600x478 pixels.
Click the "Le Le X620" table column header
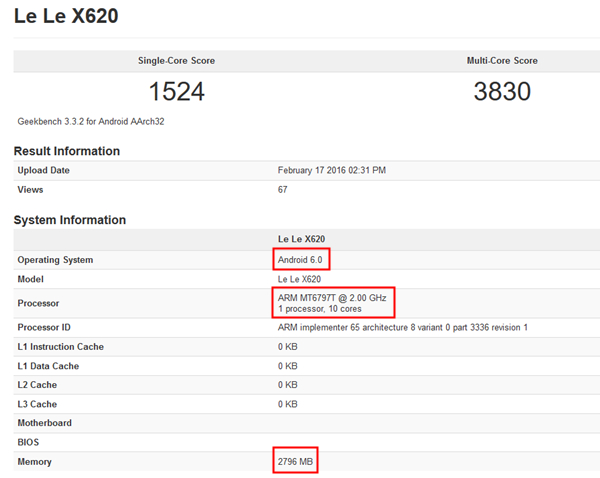301,239
